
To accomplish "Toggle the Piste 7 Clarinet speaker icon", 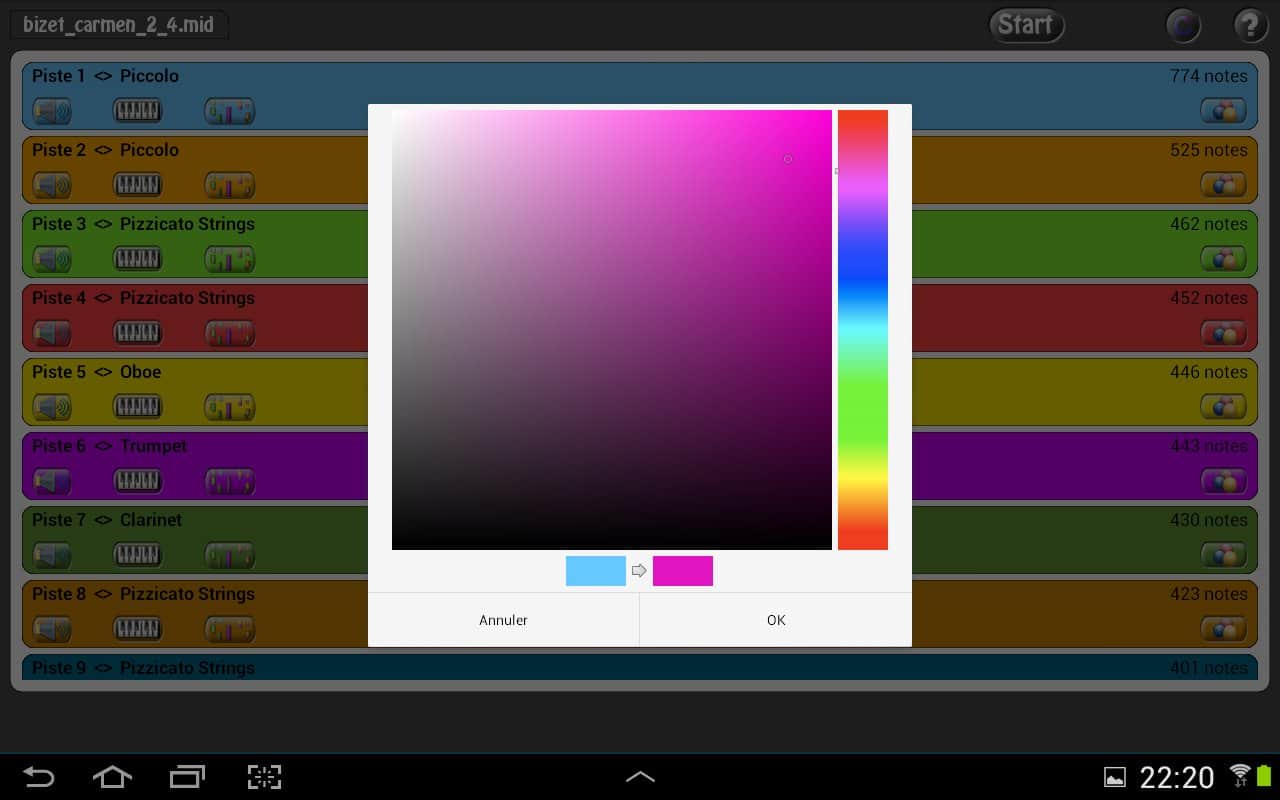I will click(x=52, y=555).
